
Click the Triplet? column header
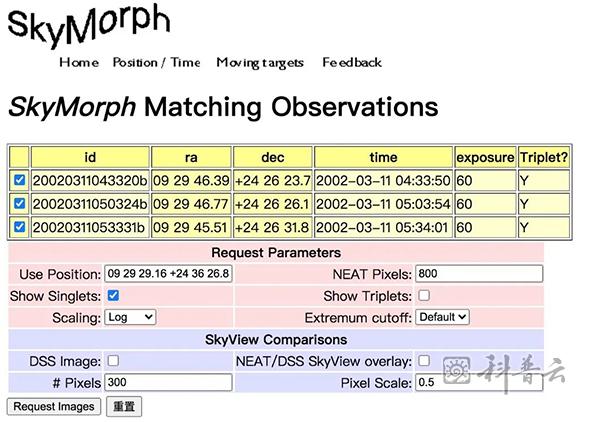pos(544,157)
